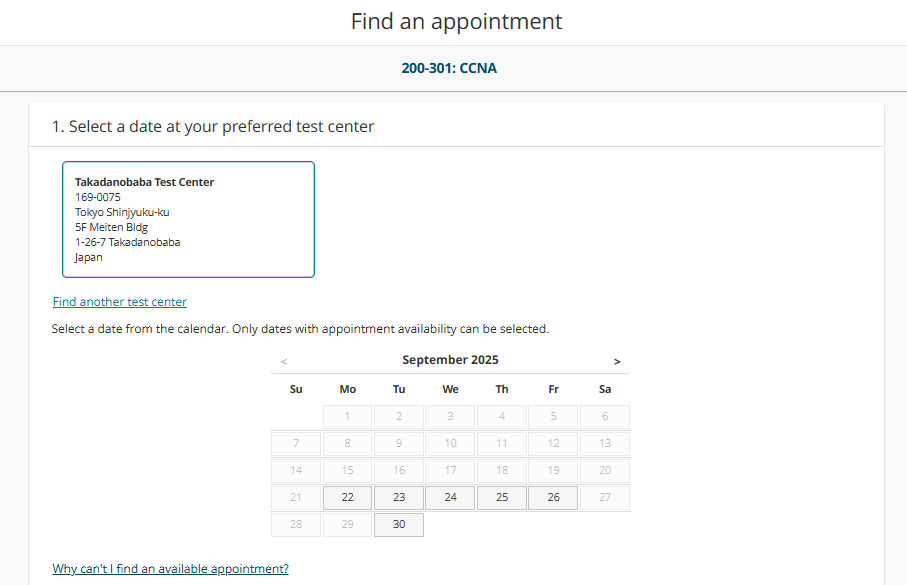Click the greyed-out September 15 cell
This screenshot has height=585, width=907.
pos(347,470)
